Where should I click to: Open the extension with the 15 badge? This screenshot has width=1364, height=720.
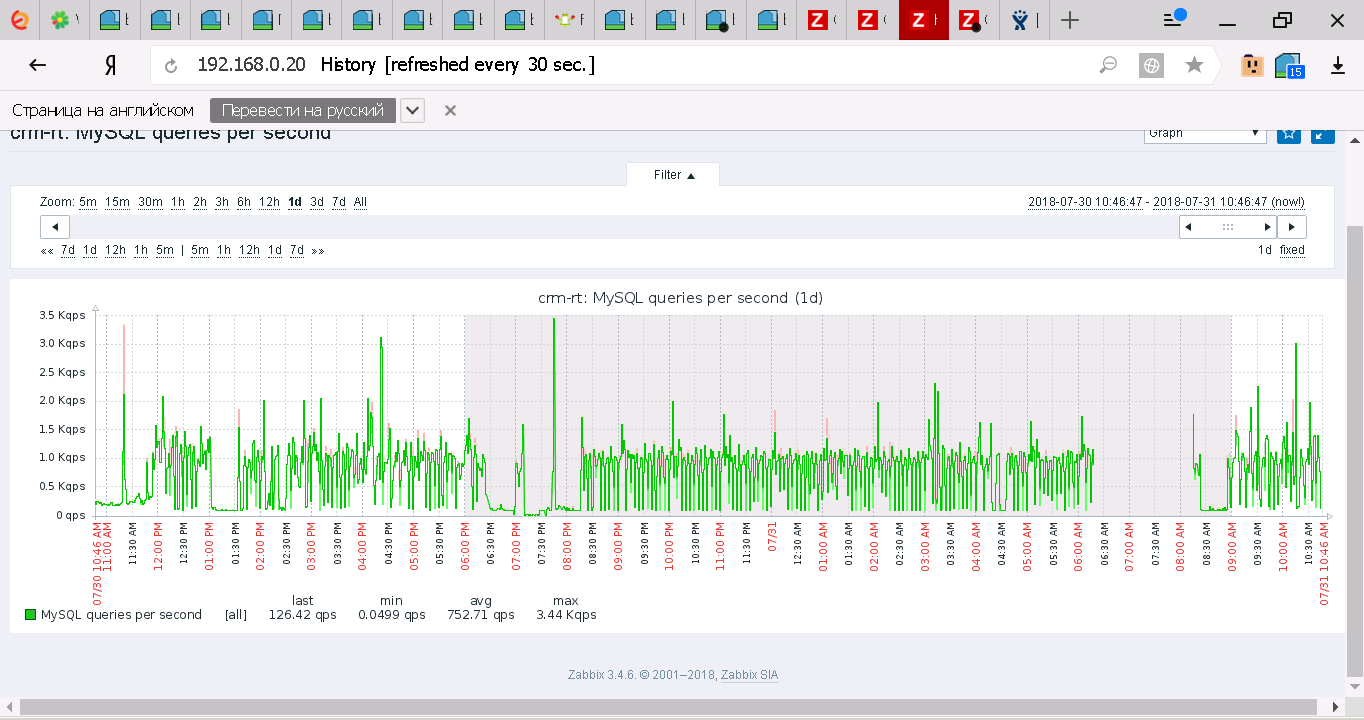pyautogui.click(x=1290, y=65)
